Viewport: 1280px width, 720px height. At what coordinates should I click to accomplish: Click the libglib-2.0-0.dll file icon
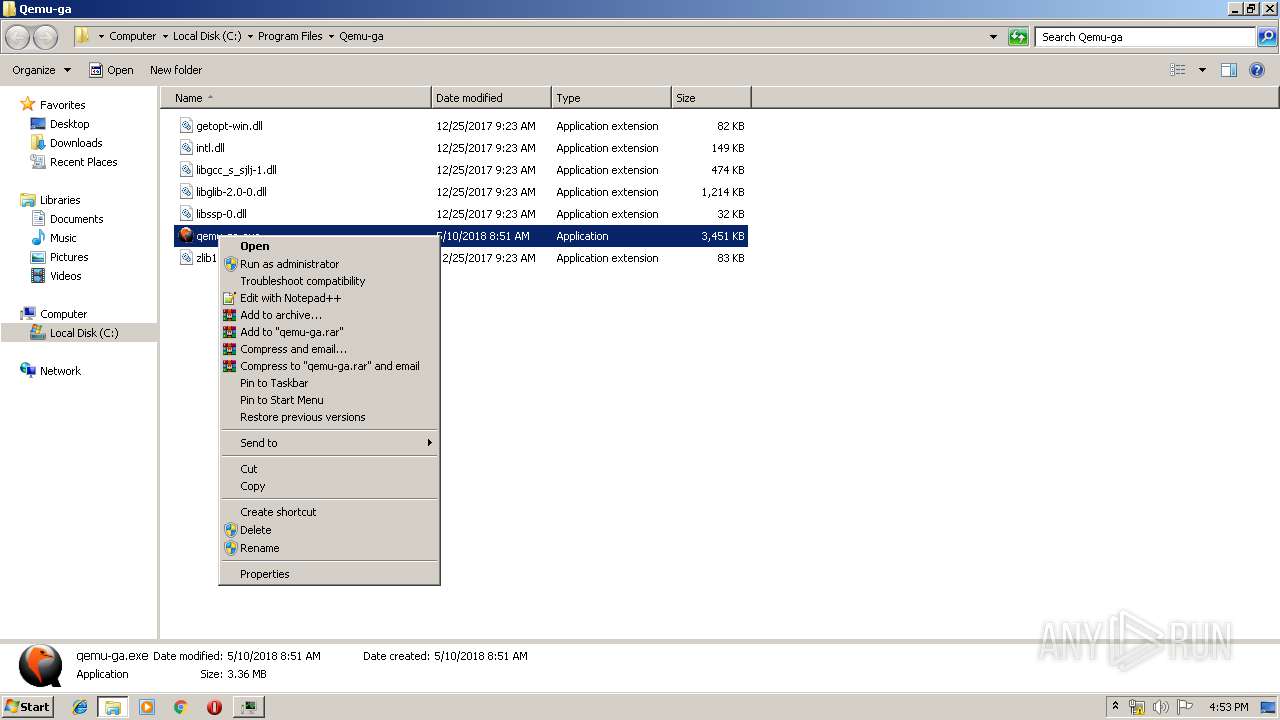(x=186, y=192)
